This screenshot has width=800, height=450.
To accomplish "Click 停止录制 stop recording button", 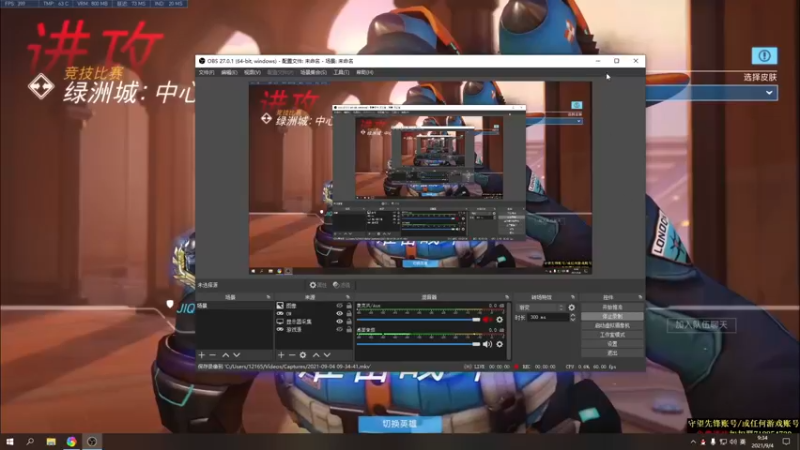I will [612, 316].
